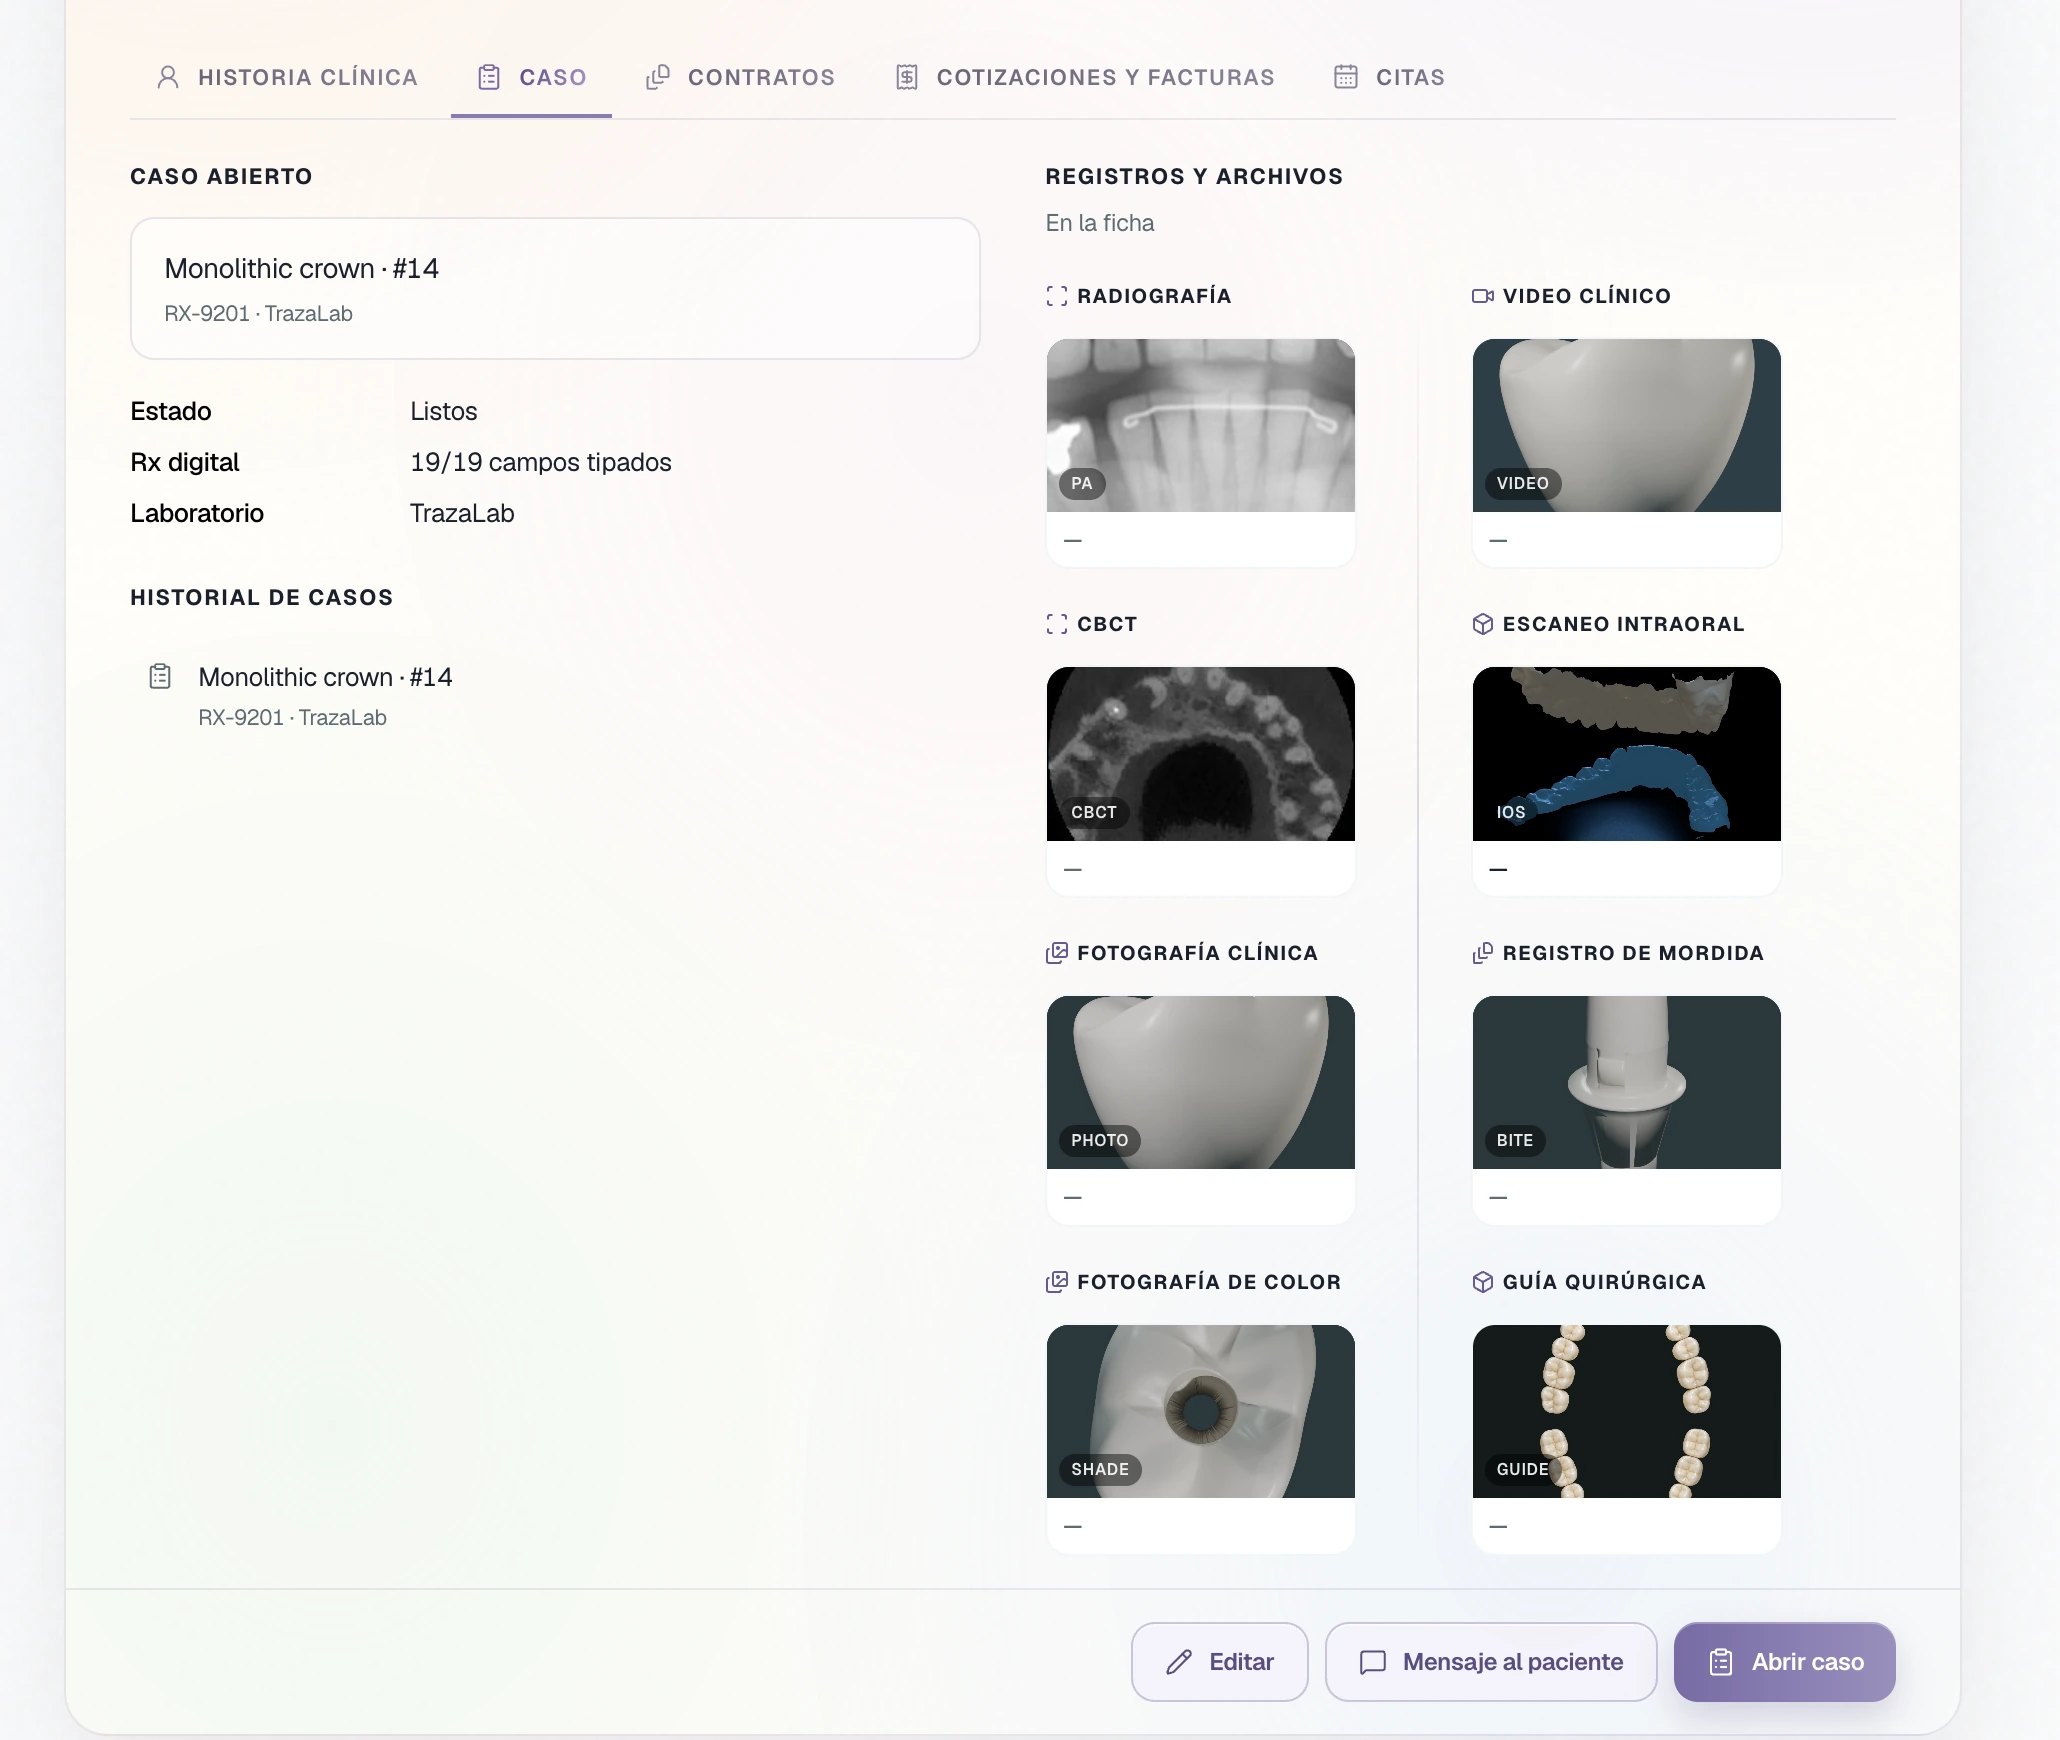This screenshot has height=1740, width=2060.
Task: Click the scan icon beside Radiografía heading
Action: [x=1057, y=296]
